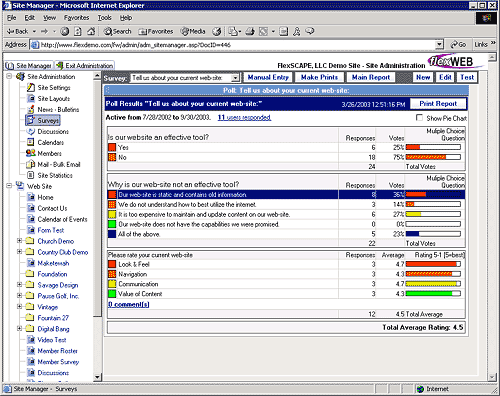Viewport: 500px width, 396px height.
Task: Collapse the Web Site tree node
Action: click(x=9, y=186)
